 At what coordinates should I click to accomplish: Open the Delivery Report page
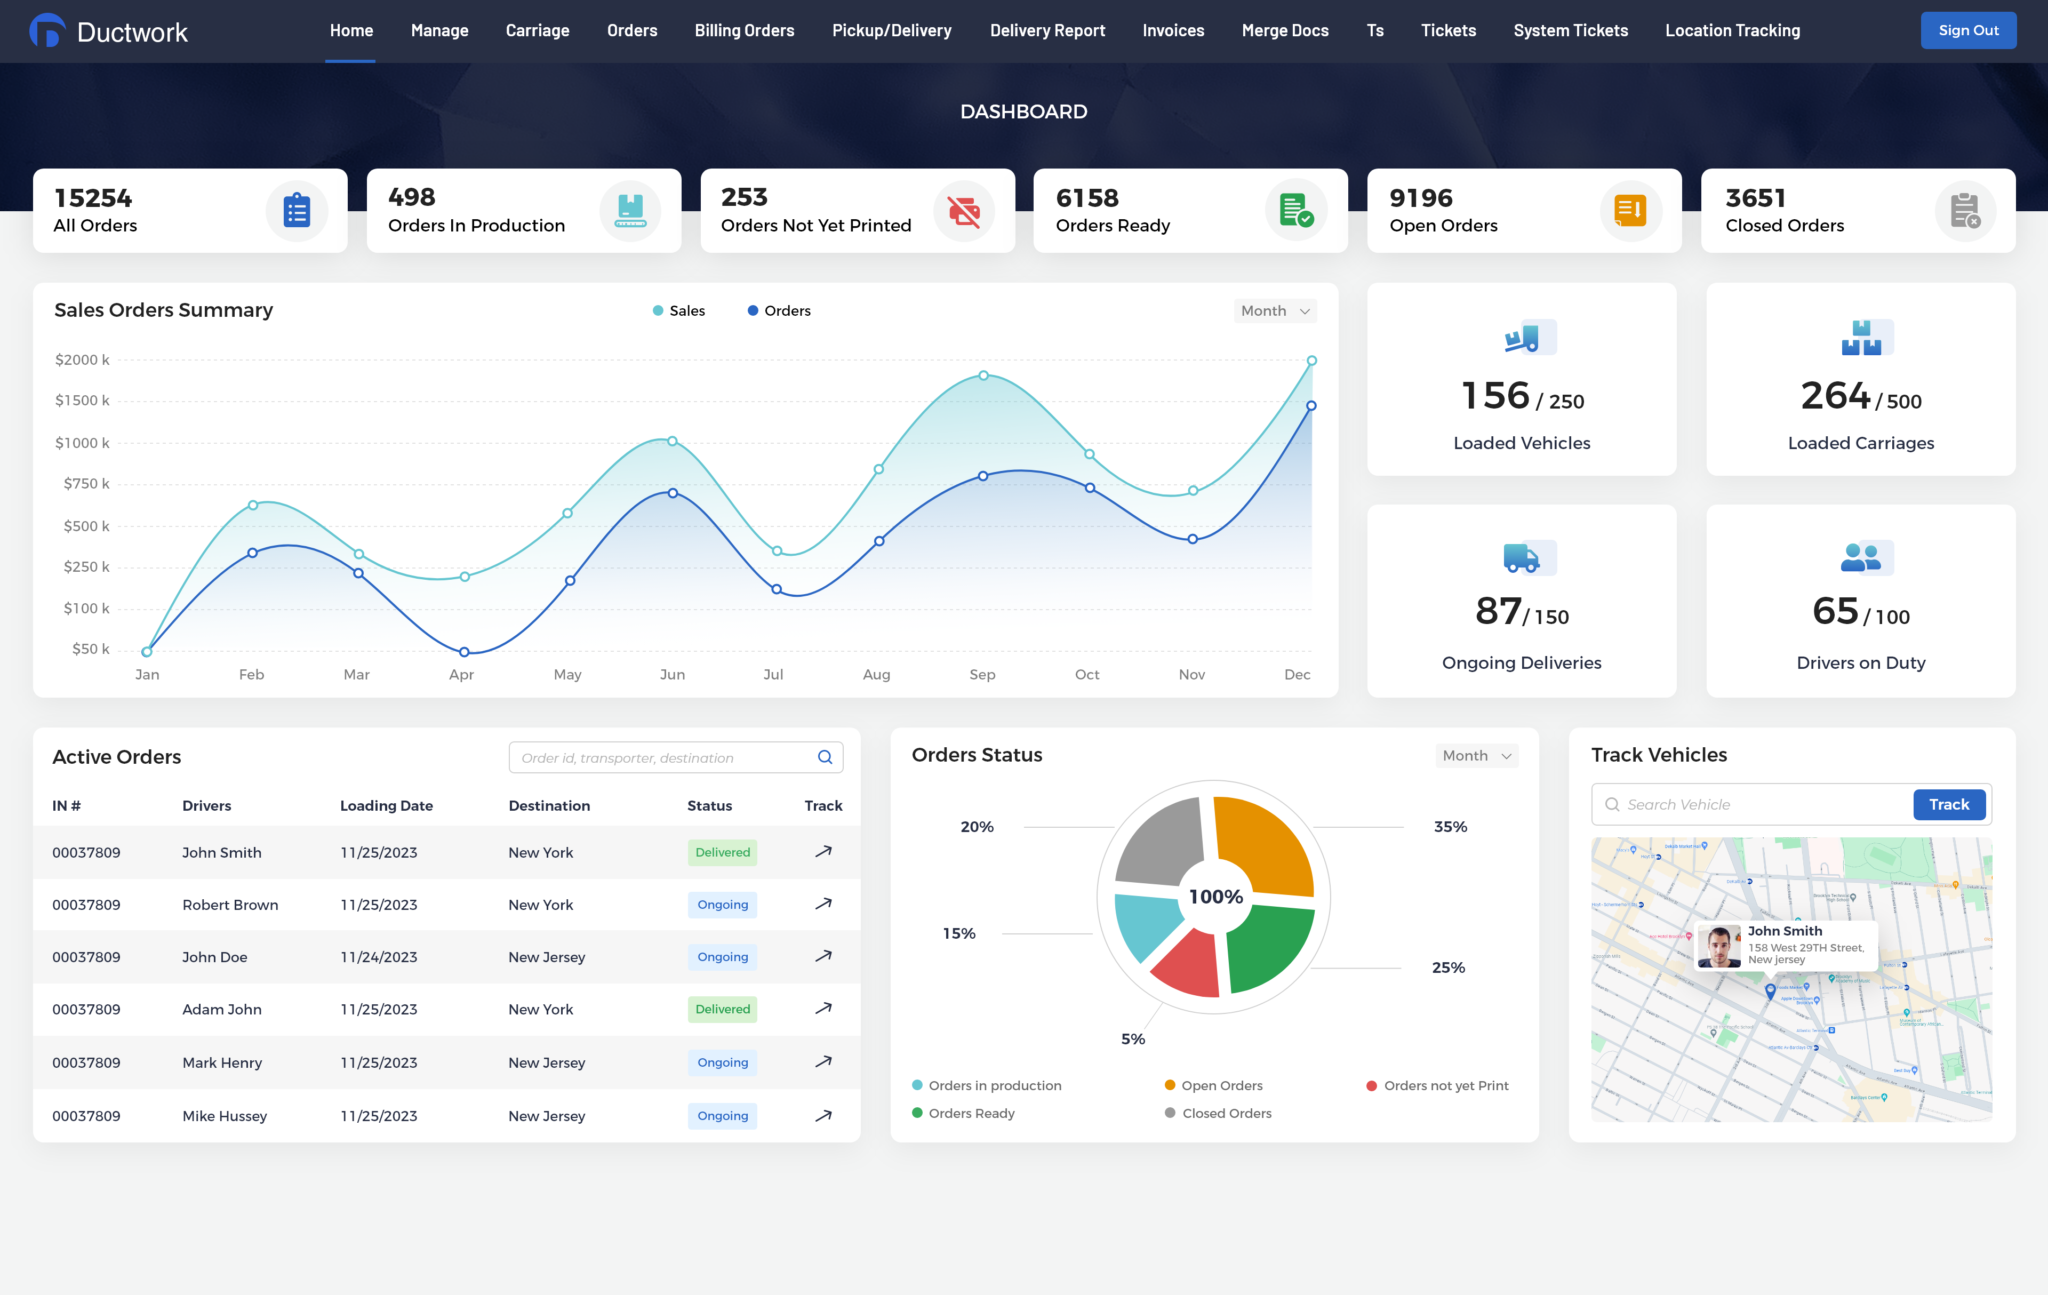click(x=1048, y=31)
